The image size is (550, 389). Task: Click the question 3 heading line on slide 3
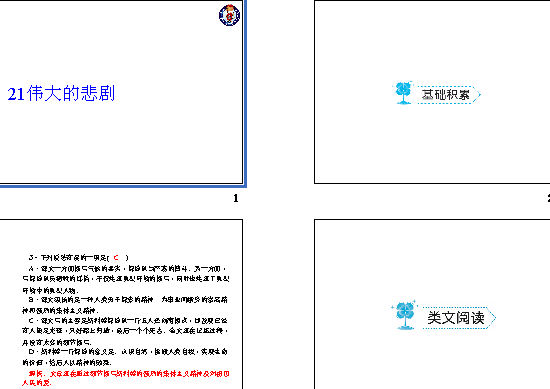79,258
